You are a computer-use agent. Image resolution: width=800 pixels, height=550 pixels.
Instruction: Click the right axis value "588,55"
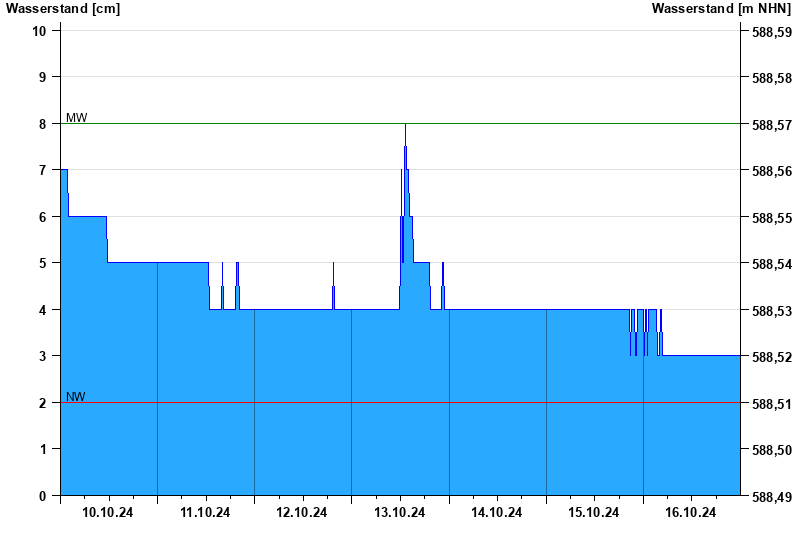click(772, 218)
